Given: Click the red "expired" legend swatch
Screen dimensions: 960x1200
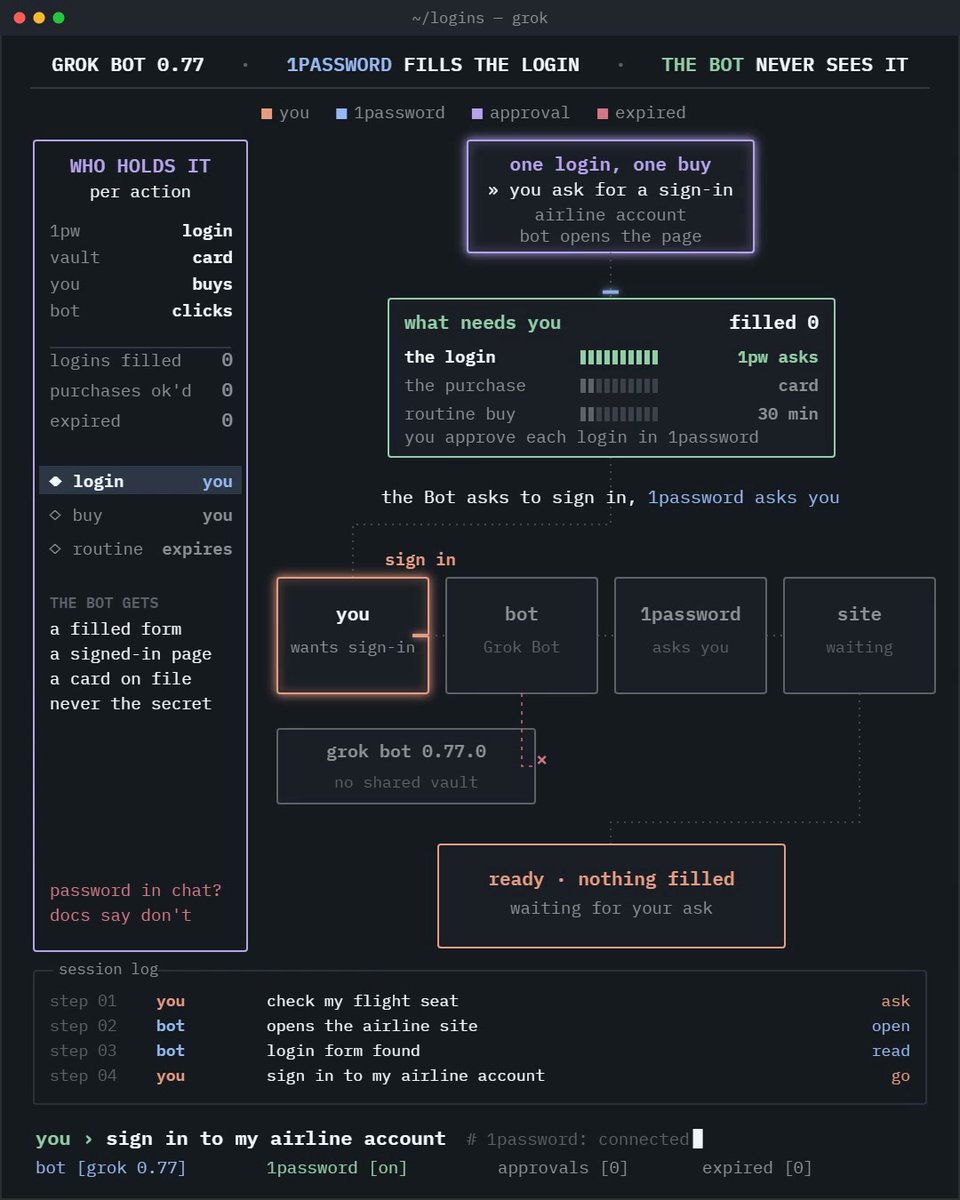Looking at the screenshot, I should 602,113.
